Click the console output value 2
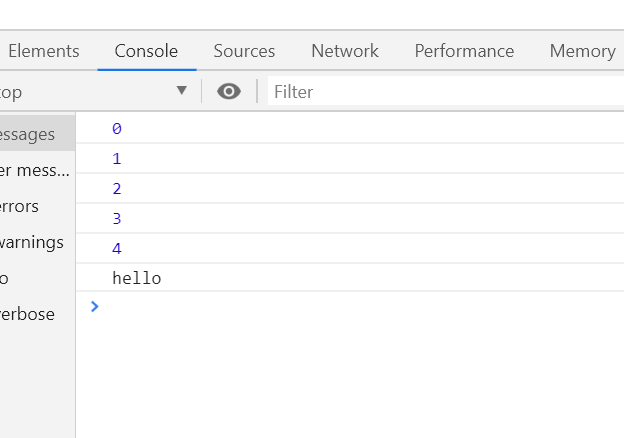 tap(117, 188)
